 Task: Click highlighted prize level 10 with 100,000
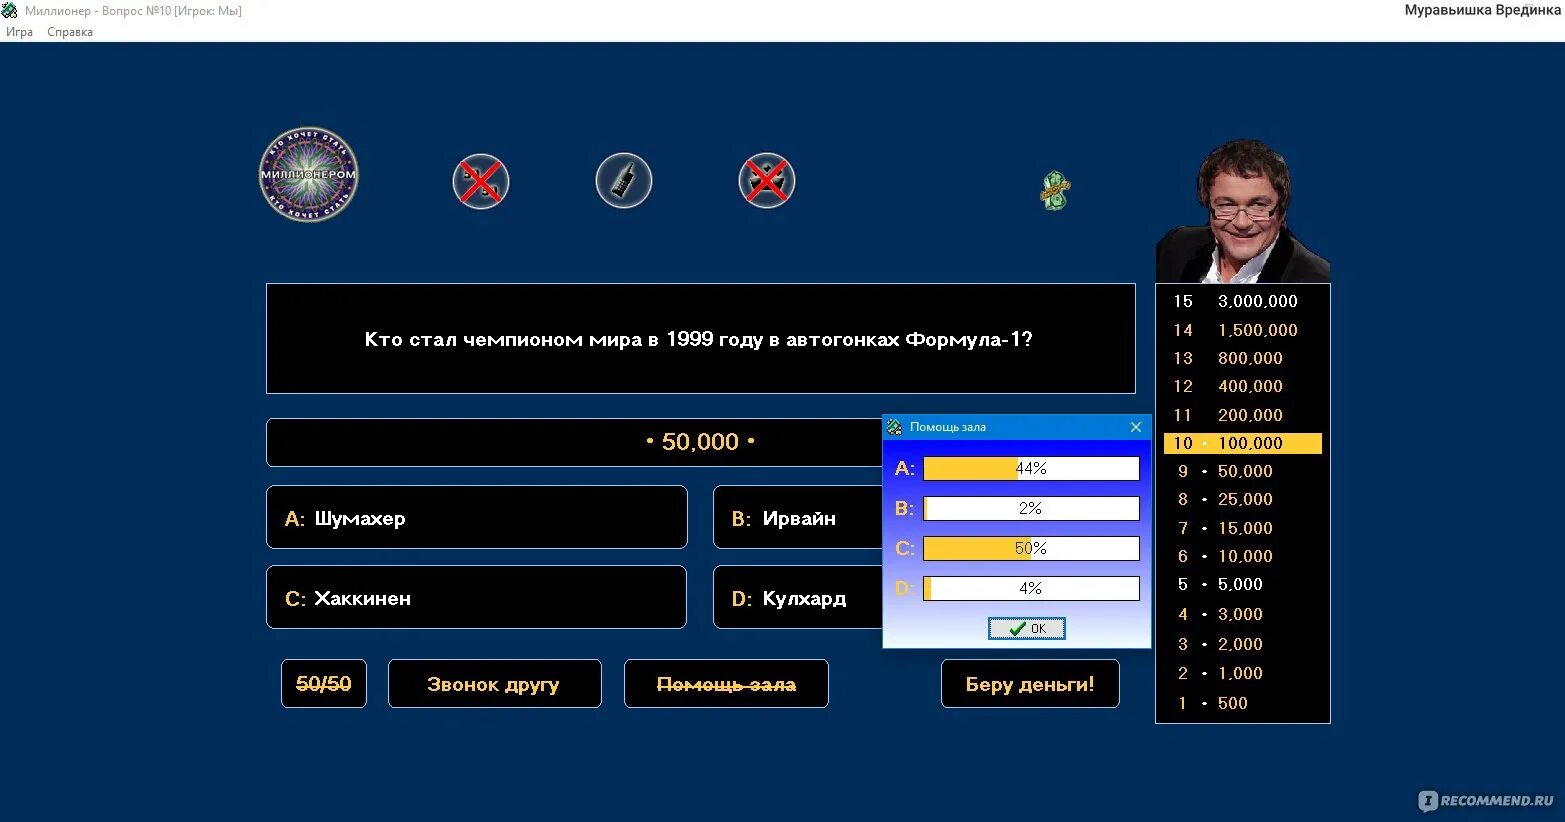tap(1243, 443)
